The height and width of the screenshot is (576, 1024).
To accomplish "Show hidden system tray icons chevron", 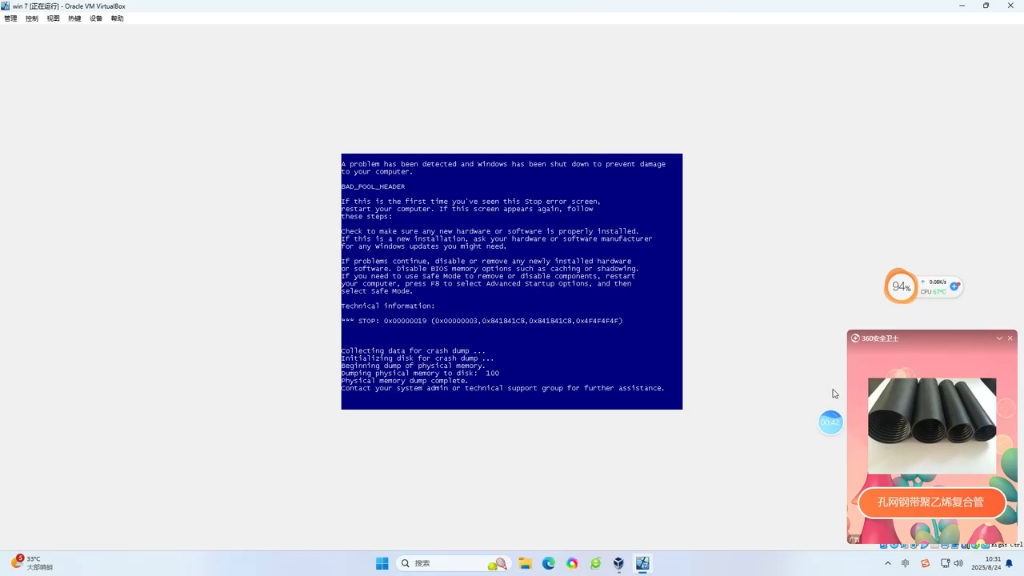I will 888,563.
